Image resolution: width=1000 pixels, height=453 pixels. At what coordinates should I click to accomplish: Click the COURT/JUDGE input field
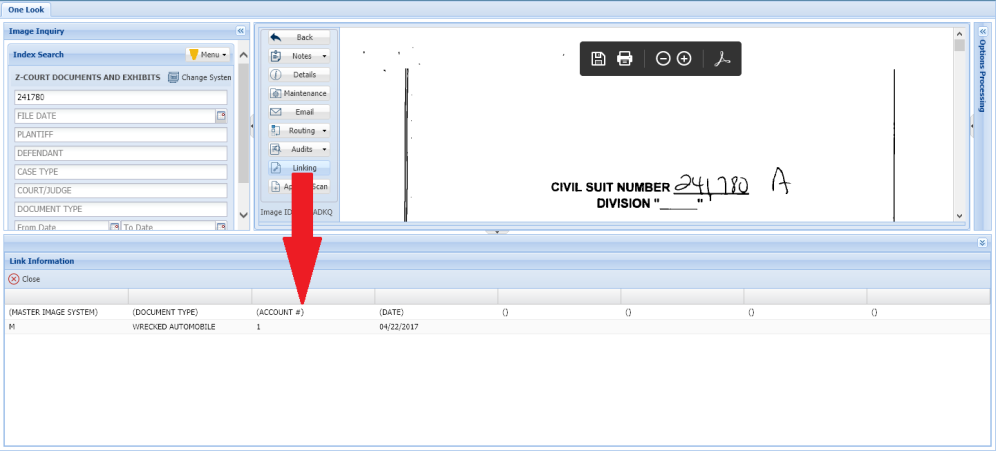tap(121, 191)
